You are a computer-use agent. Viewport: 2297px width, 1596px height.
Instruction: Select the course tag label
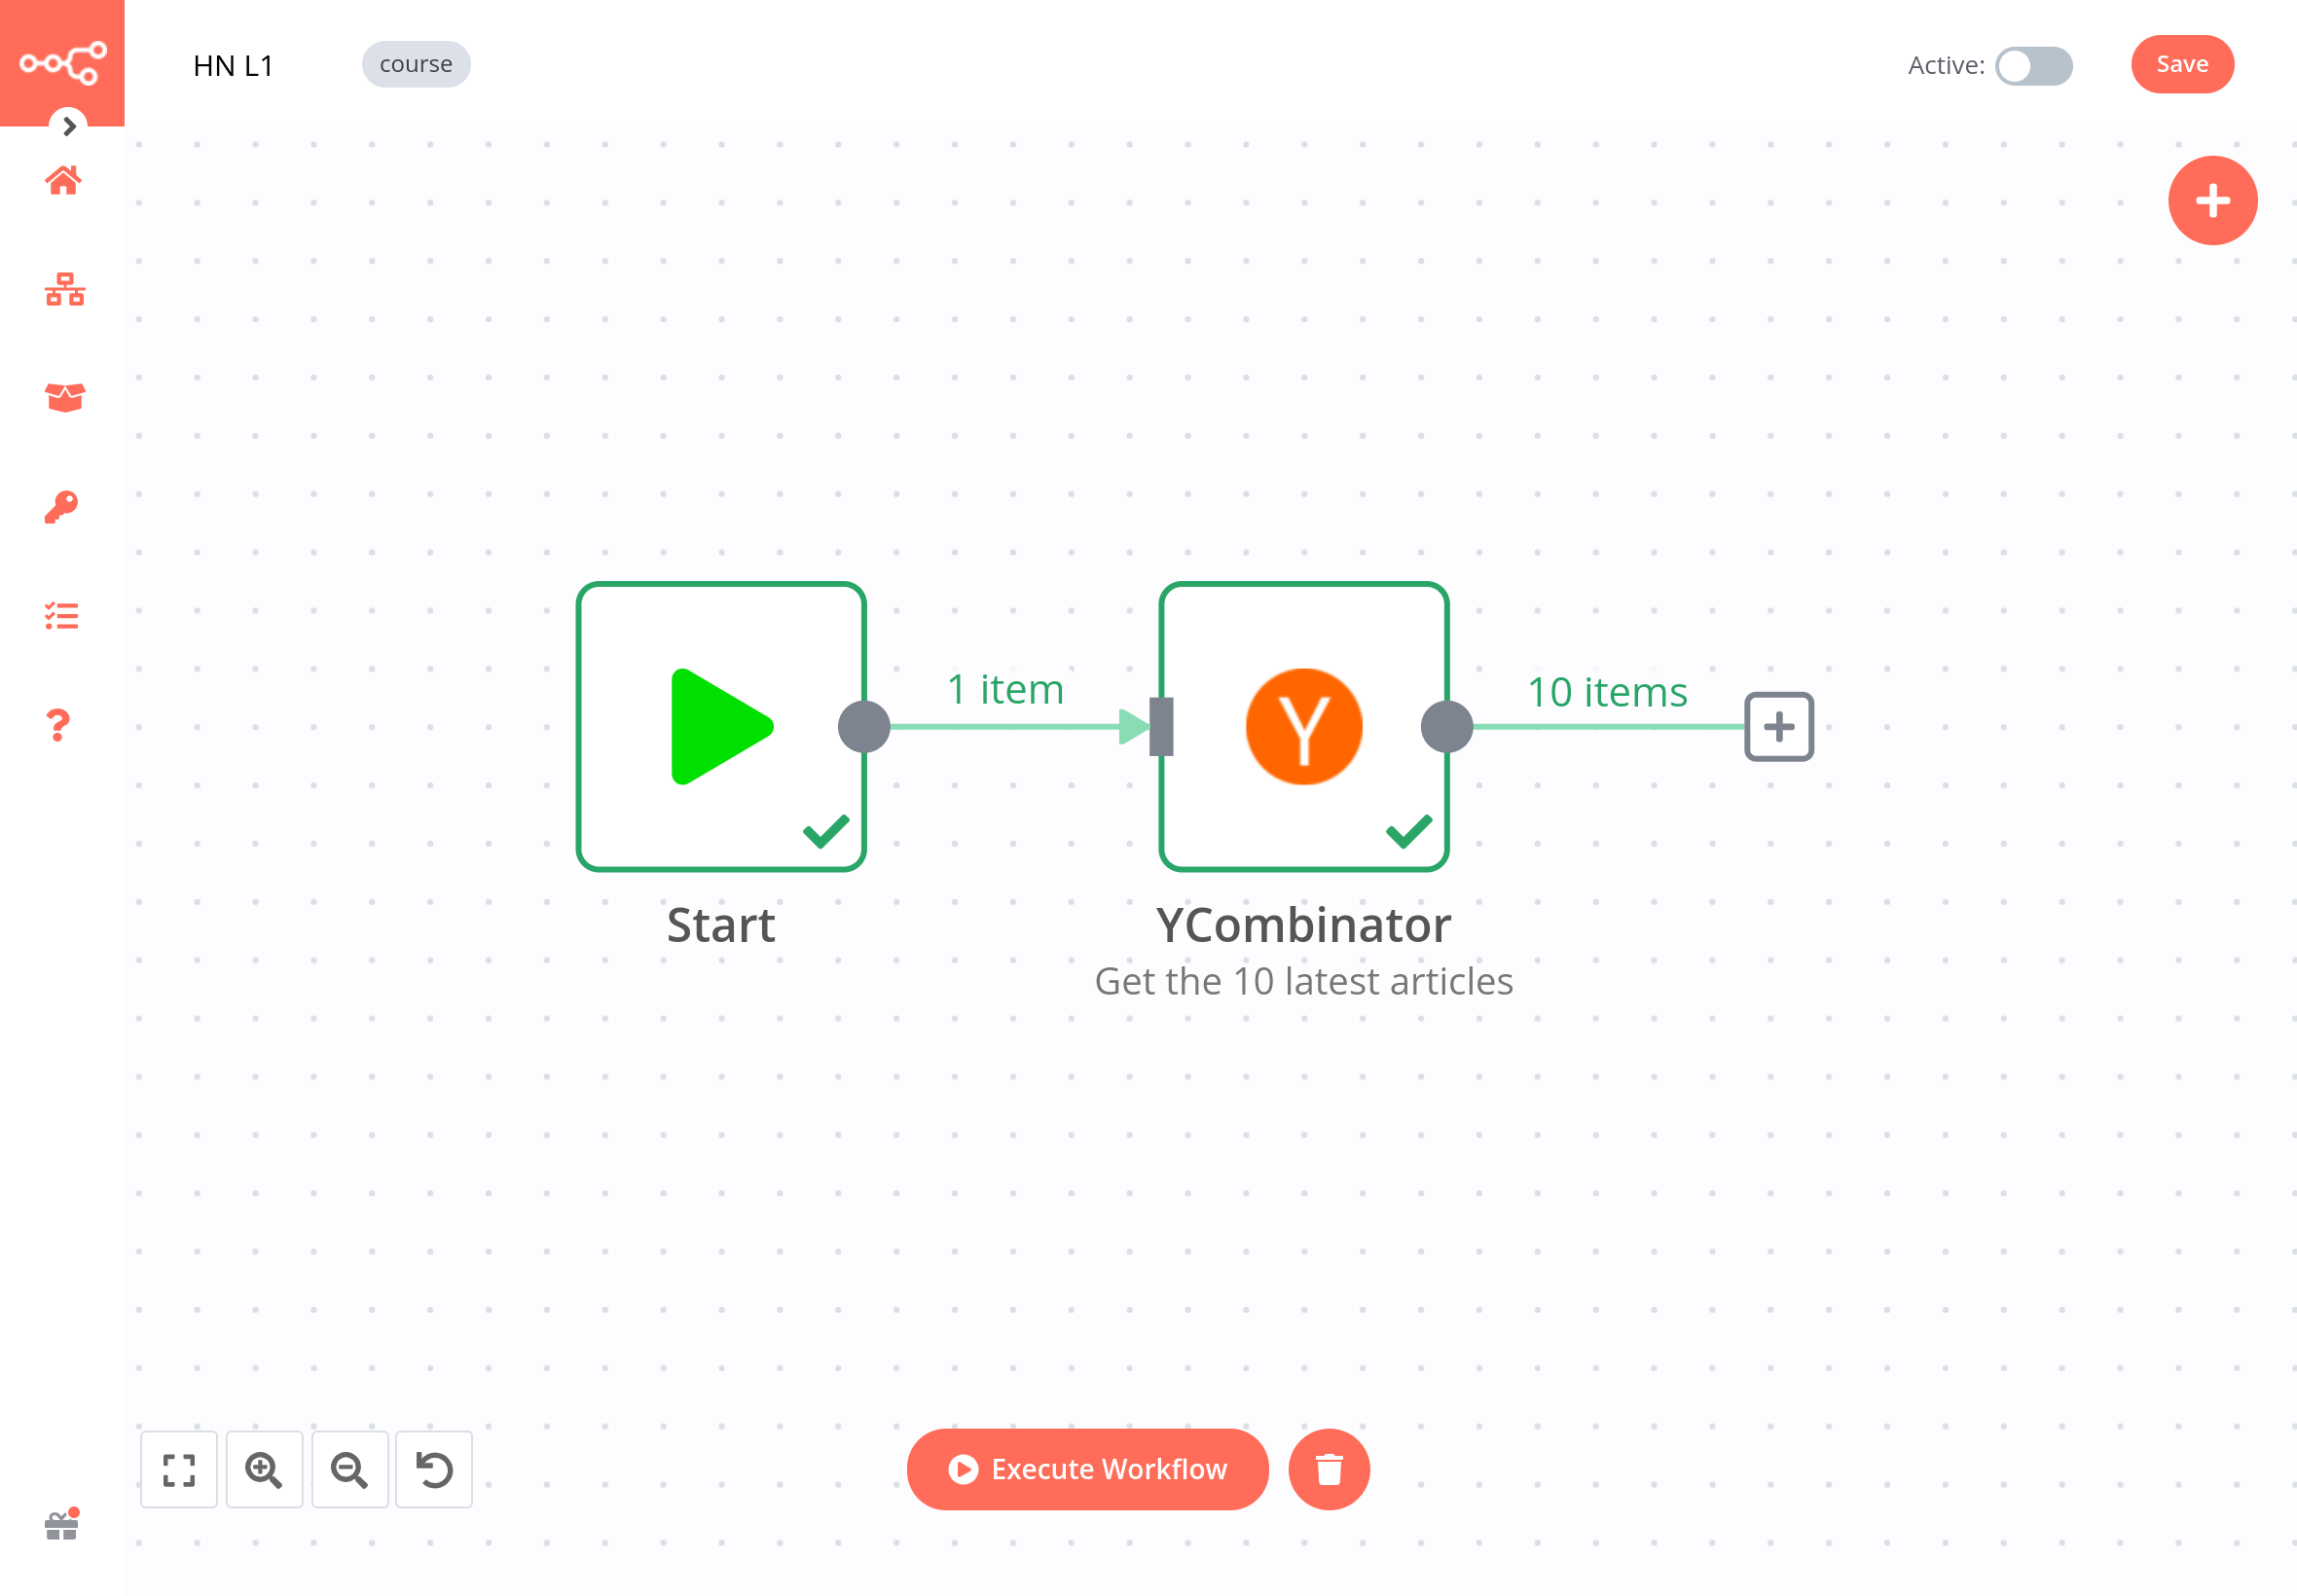pos(416,64)
